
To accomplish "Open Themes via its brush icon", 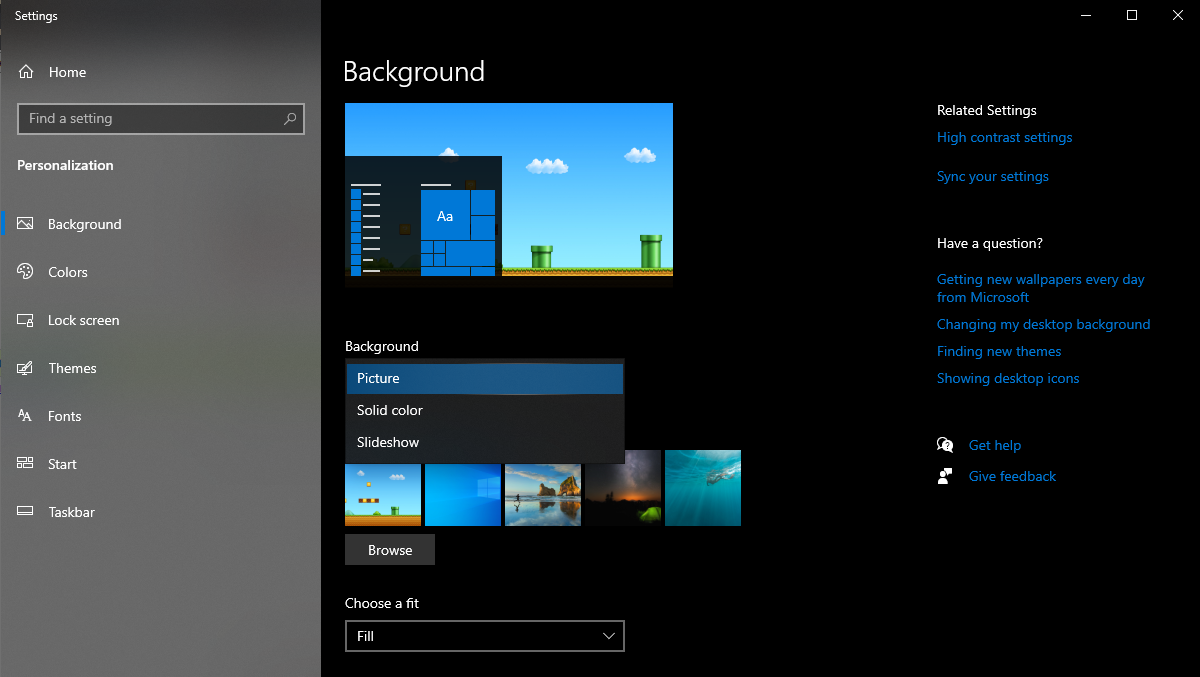I will tap(26, 368).
